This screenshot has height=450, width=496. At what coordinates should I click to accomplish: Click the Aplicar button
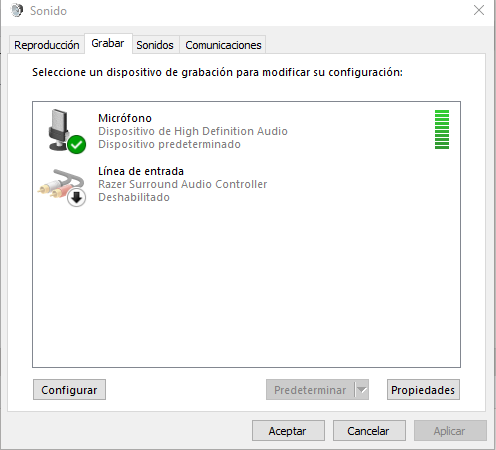(x=450, y=431)
